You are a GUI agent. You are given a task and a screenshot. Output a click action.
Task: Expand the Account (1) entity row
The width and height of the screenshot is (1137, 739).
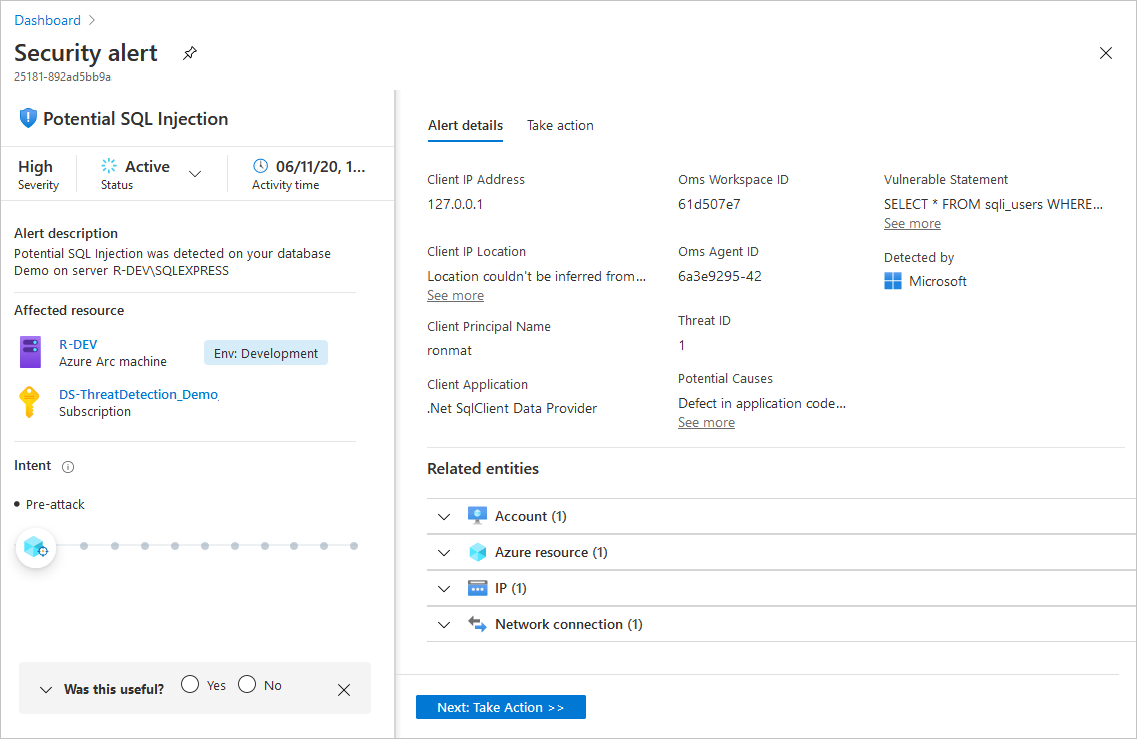pyautogui.click(x=444, y=517)
